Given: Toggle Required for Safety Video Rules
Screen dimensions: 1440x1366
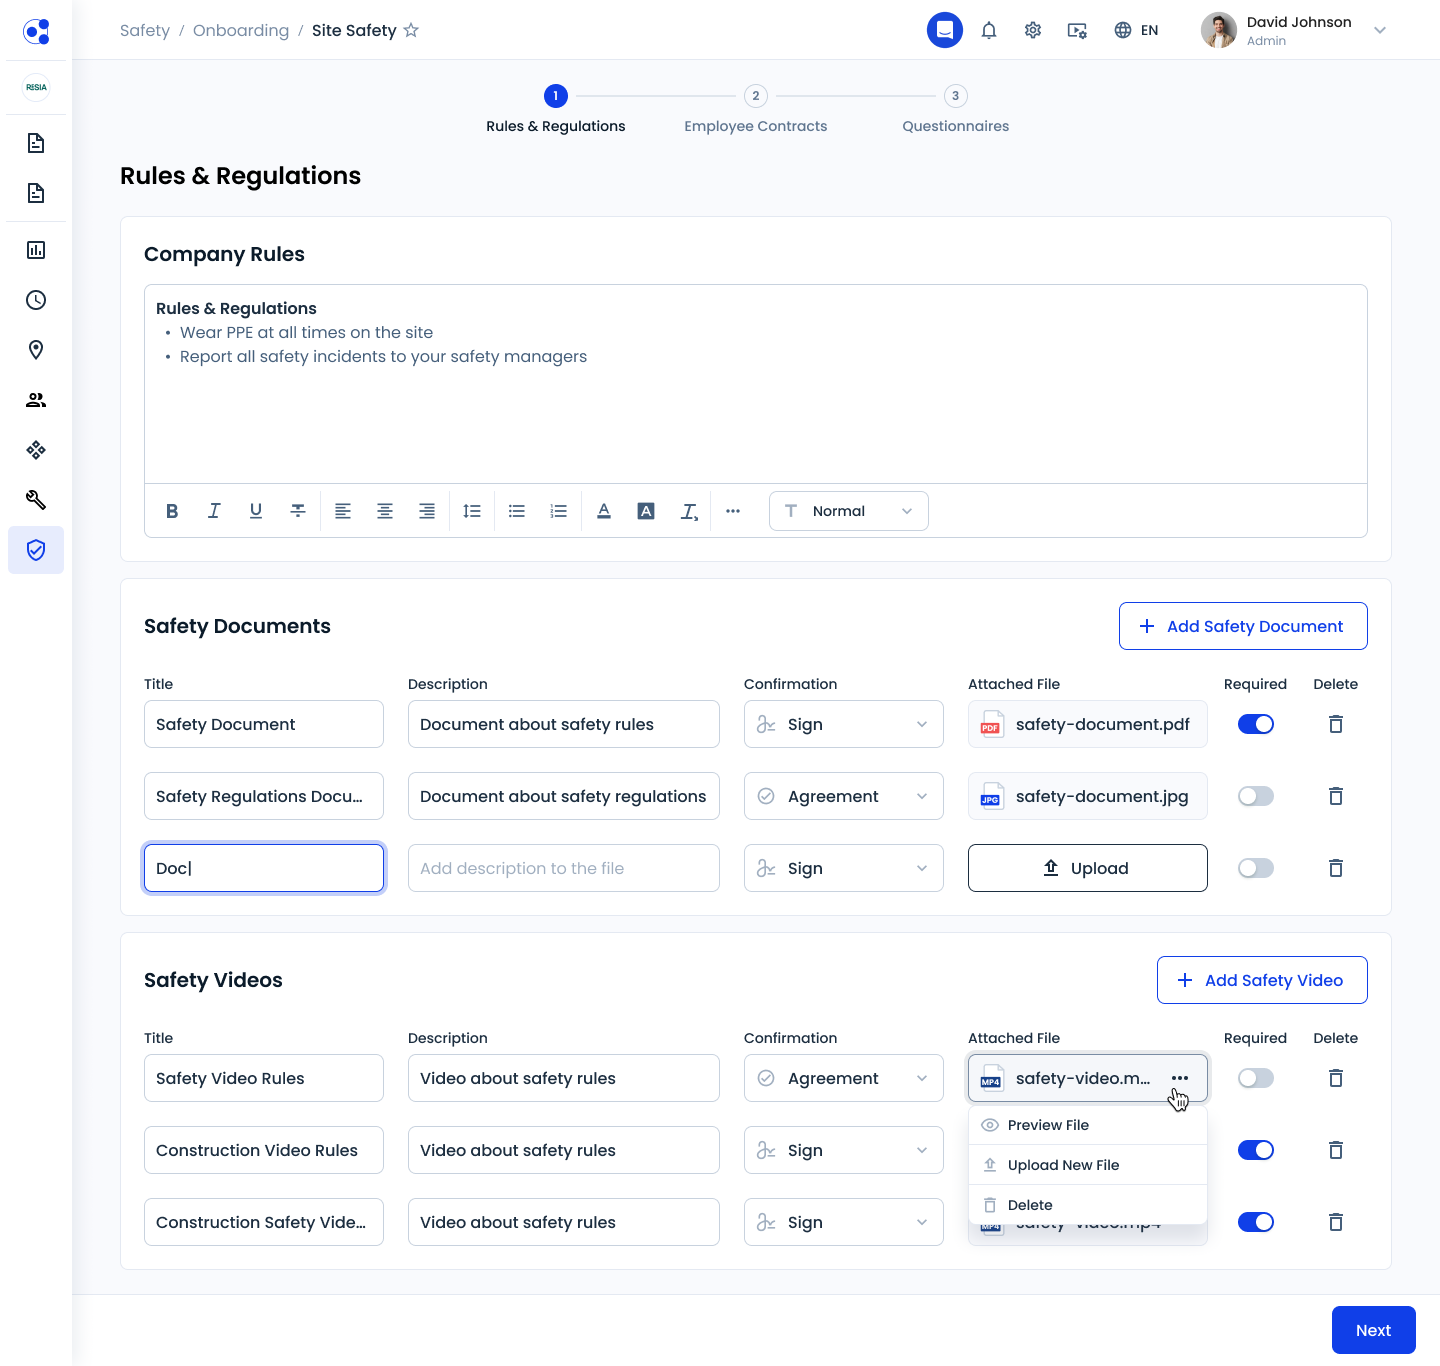Looking at the screenshot, I should (x=1256, y=1078).
